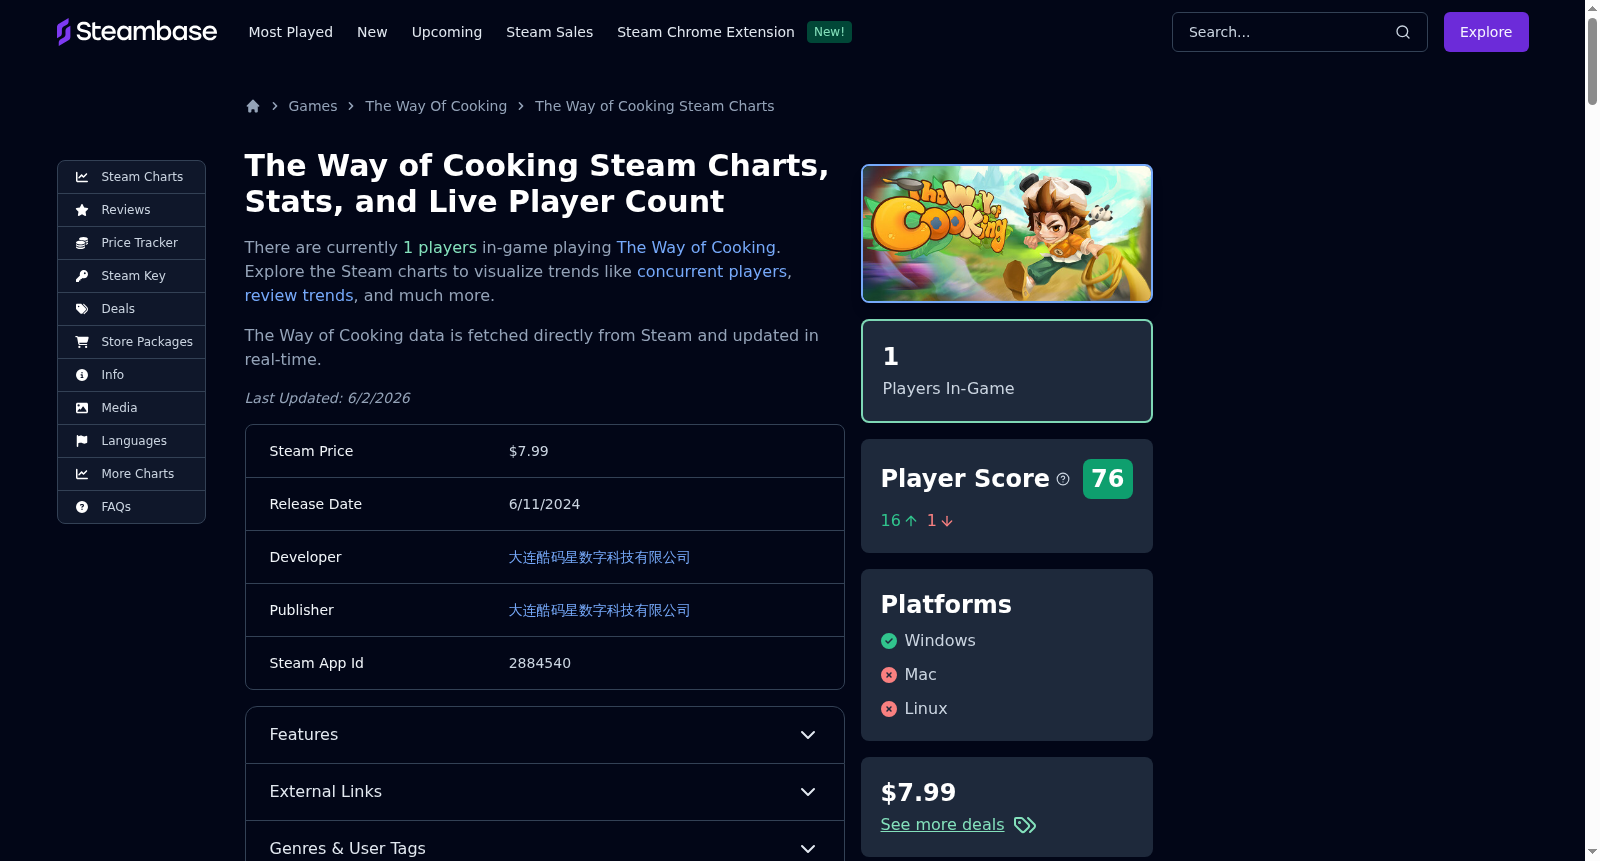Click the 1 players green link
Screen dimensions: 1600x861
pos(440,248)
